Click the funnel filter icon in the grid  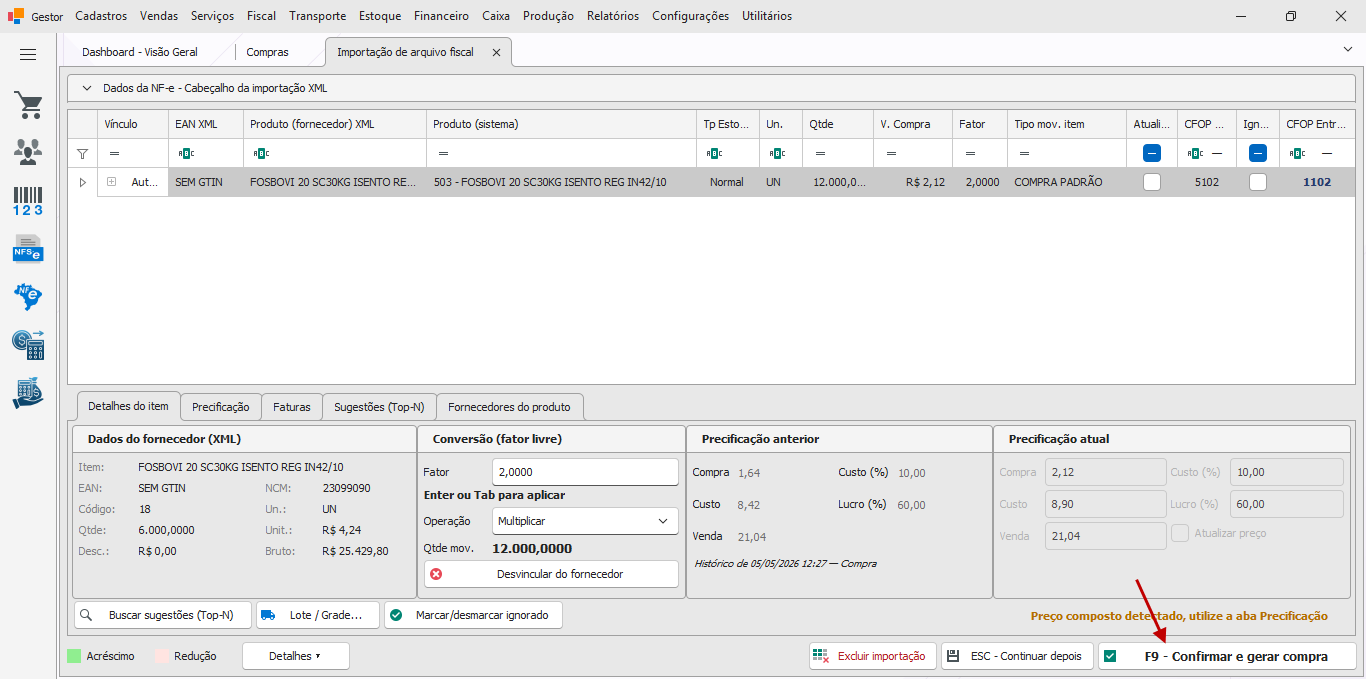(x=83, y=153)
